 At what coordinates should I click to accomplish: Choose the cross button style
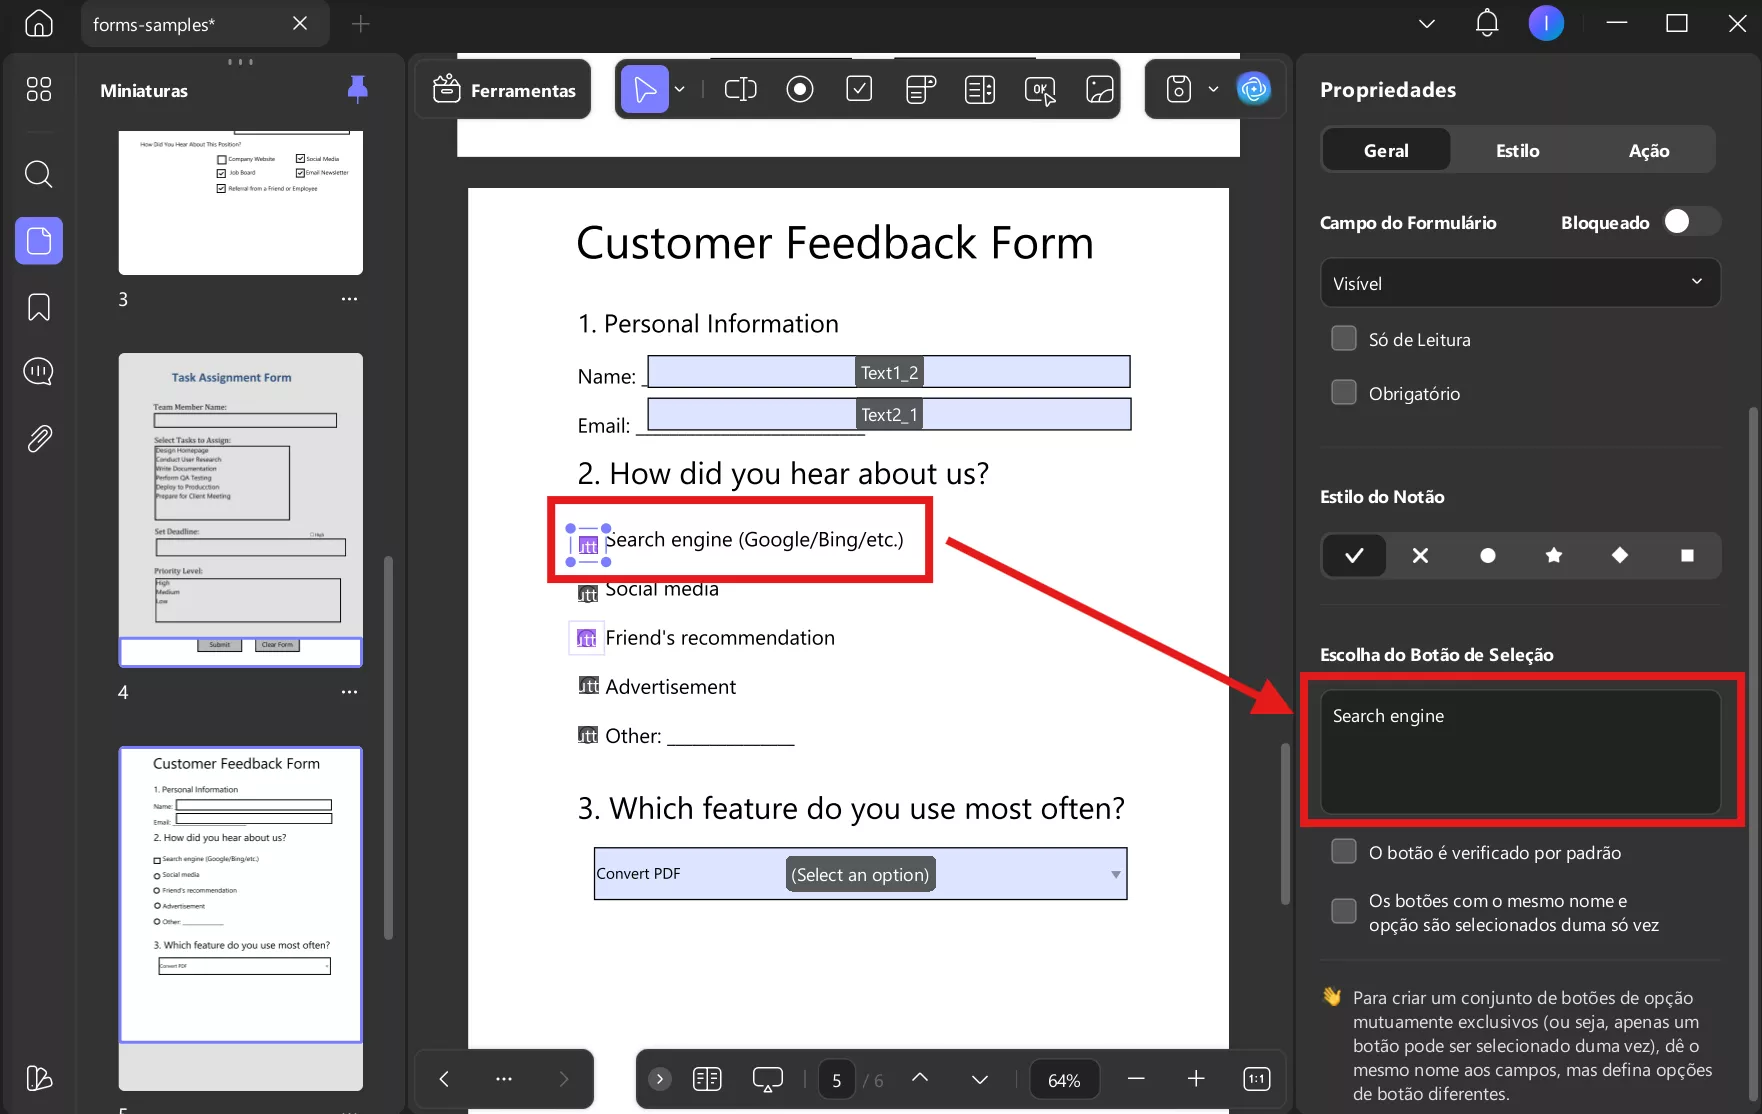click(x=1420, y=555)
